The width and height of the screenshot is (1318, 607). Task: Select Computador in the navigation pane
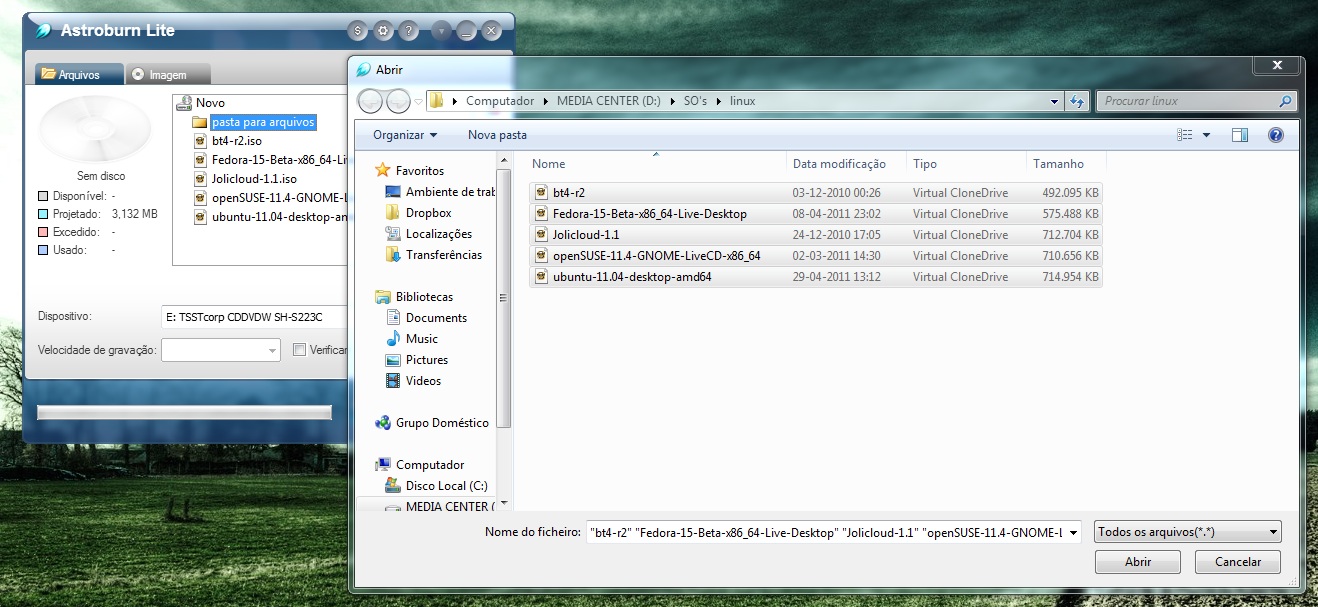coord(430,465)
